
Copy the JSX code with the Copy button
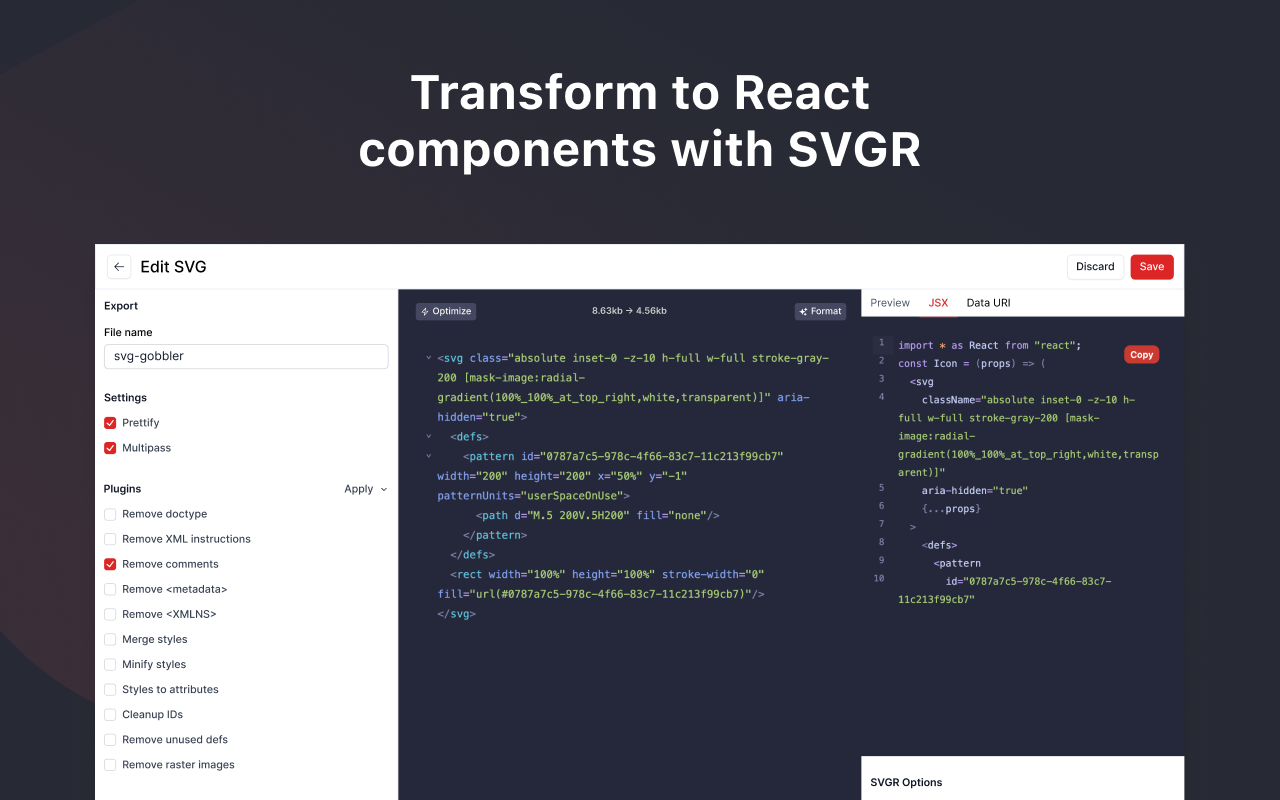pyautogui.click(x=1142, y=355)
